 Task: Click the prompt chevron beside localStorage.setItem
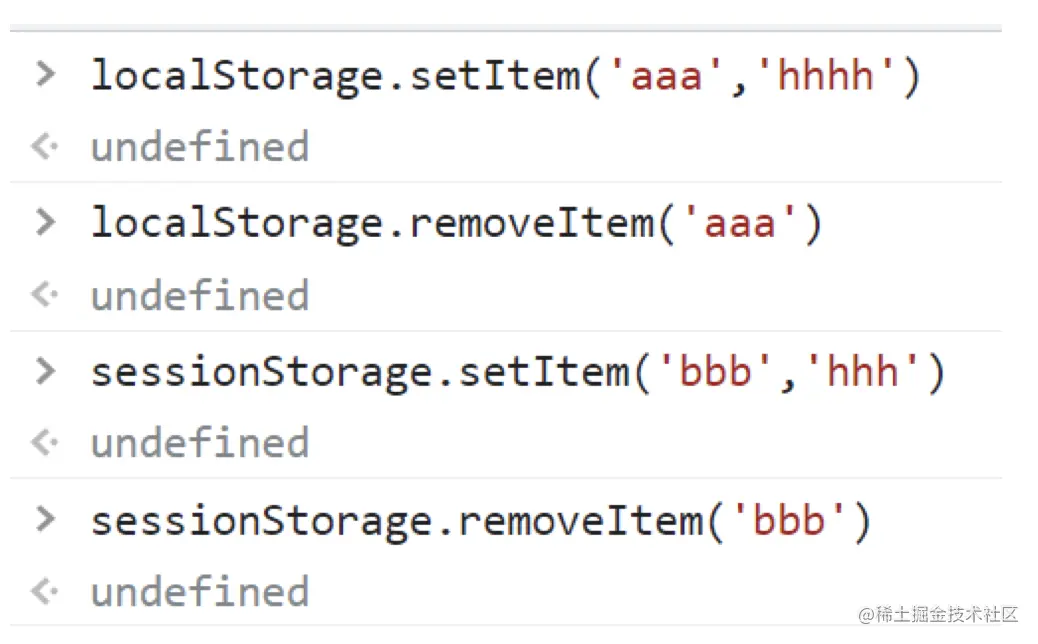point(44,74)
